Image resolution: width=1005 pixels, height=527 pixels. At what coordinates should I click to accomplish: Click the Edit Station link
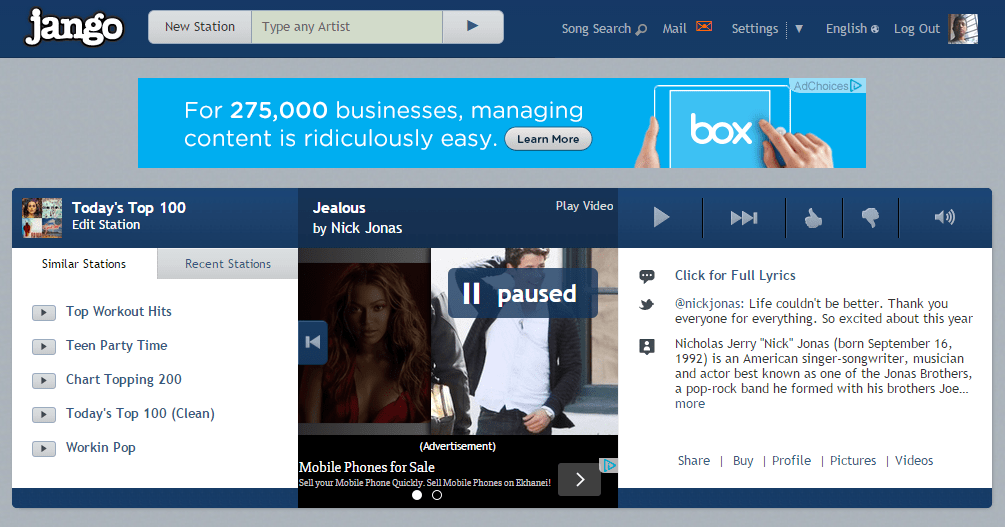106,225
